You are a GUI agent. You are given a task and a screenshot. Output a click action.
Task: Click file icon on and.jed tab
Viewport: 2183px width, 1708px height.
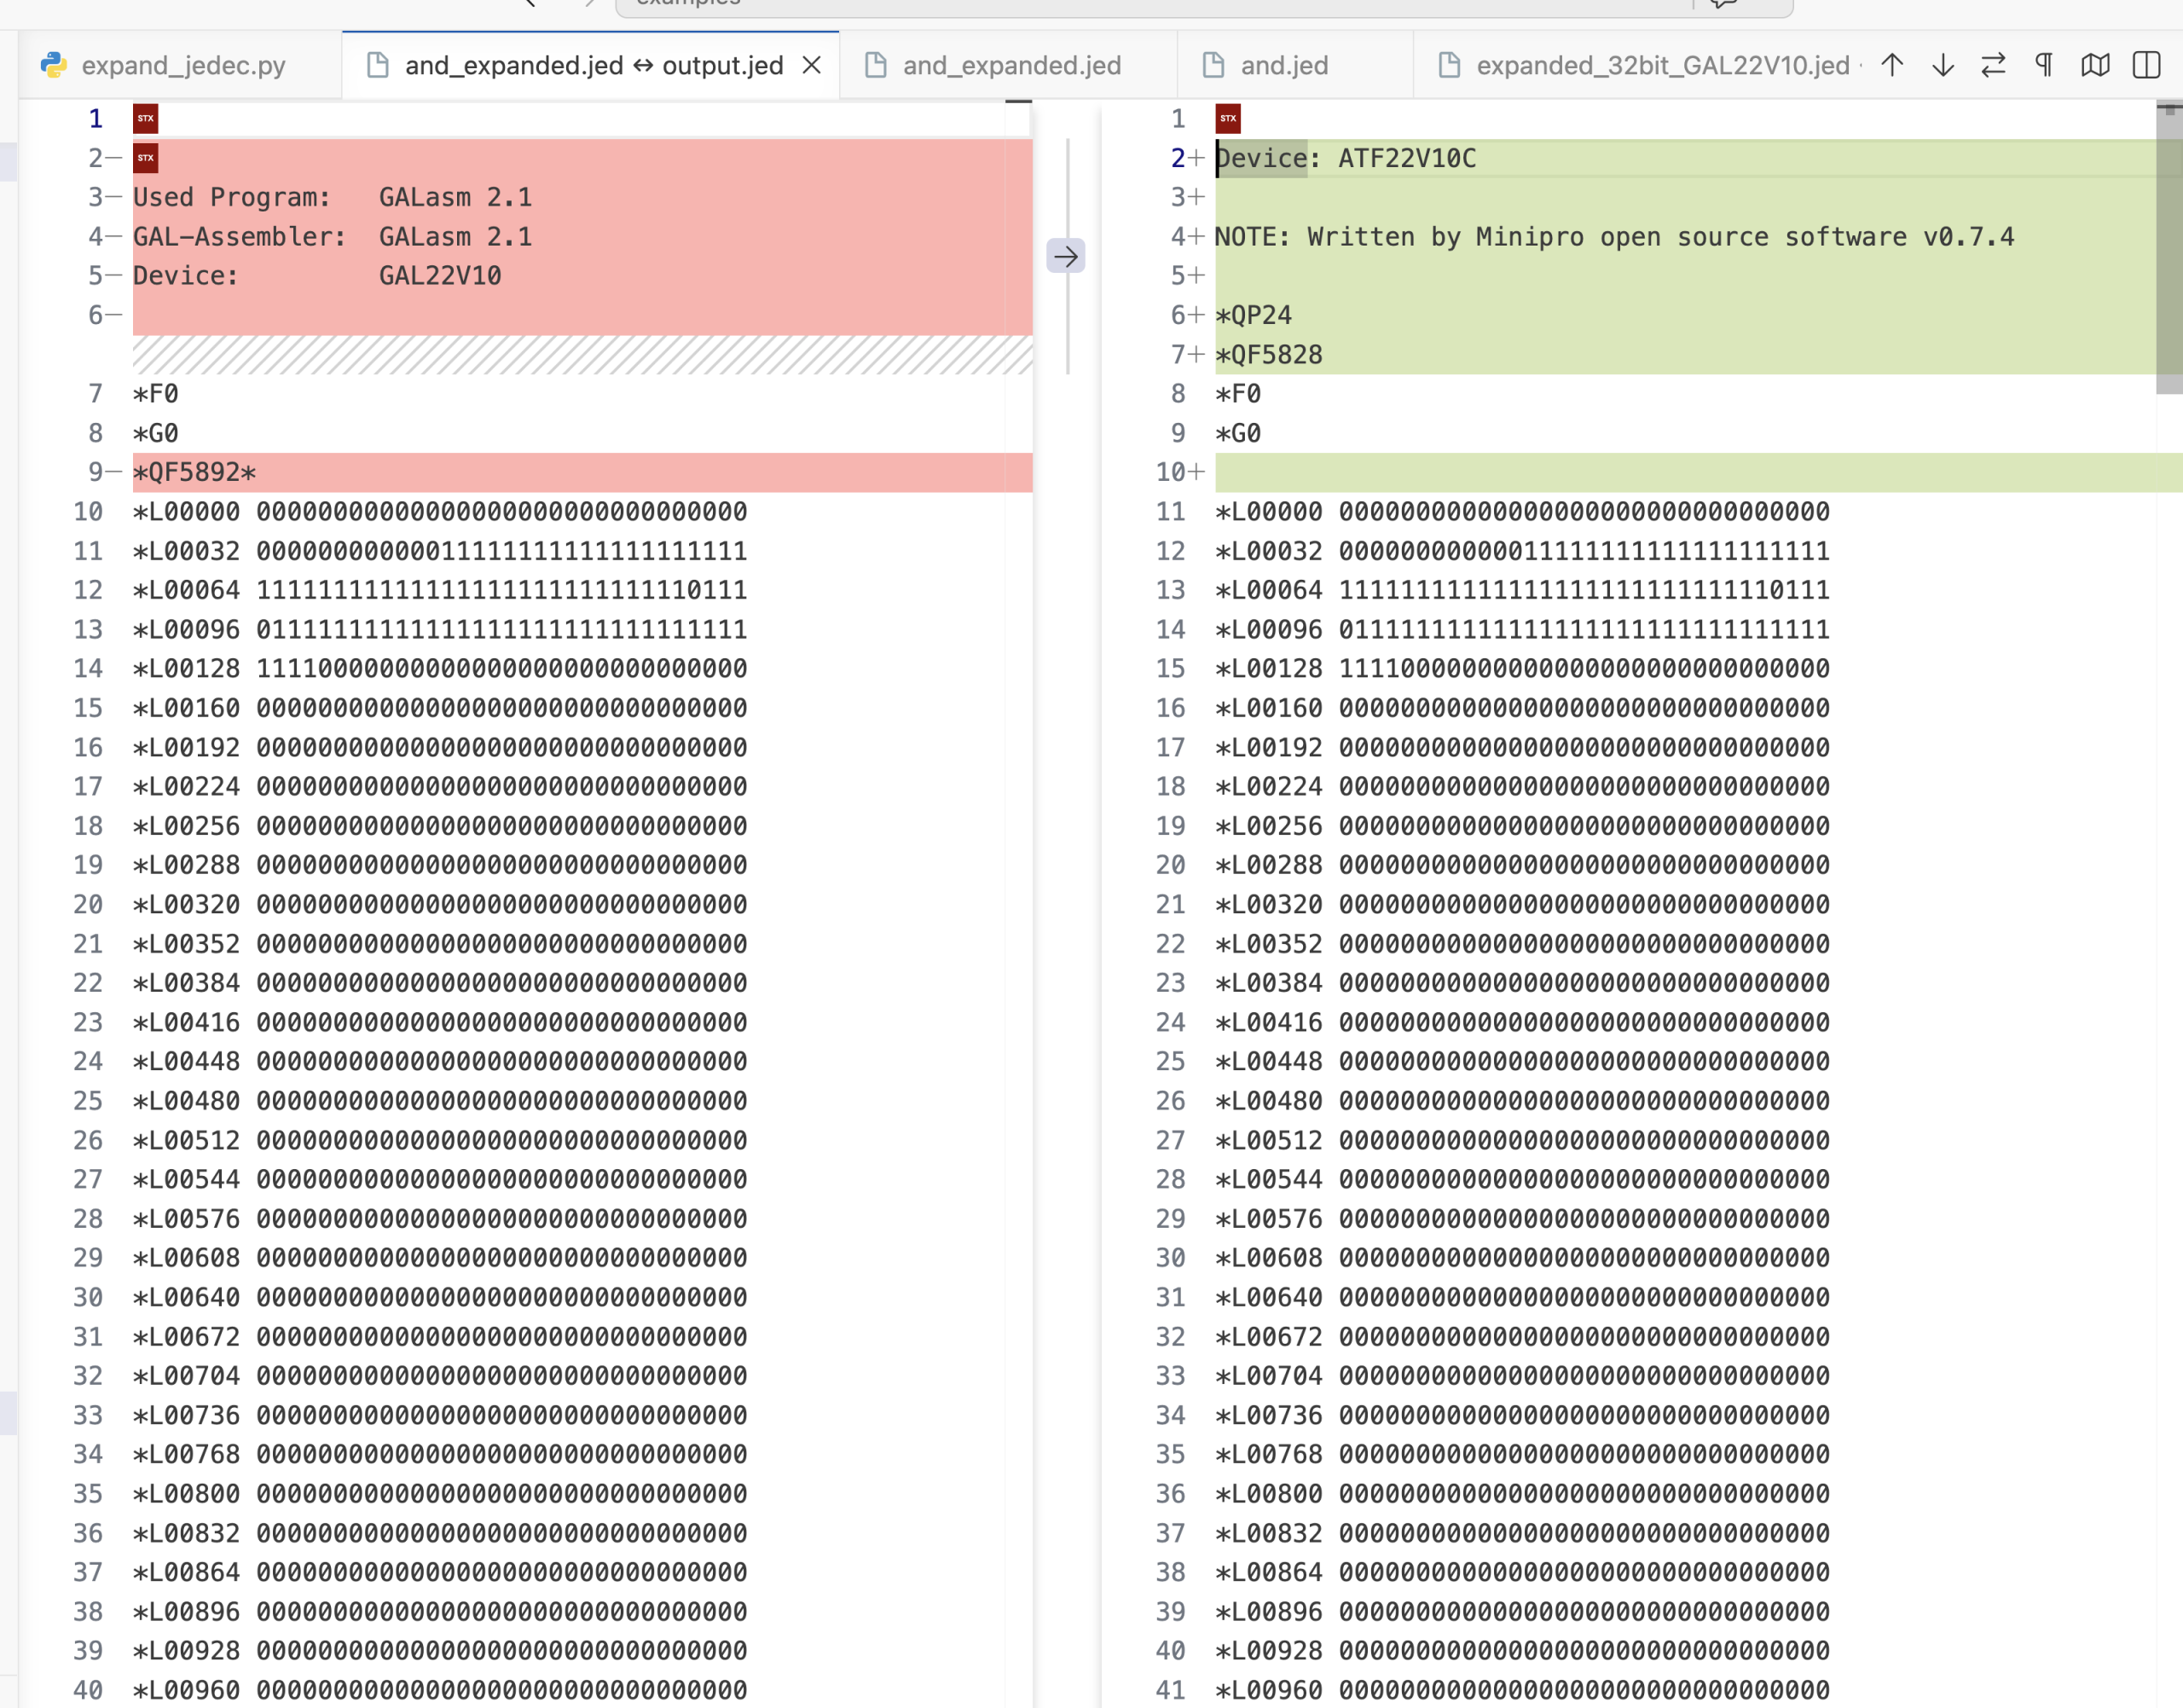[1213, 66]
